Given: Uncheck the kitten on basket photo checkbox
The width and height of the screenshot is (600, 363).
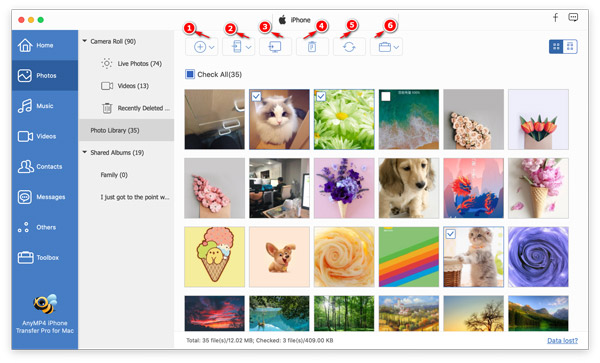Looking at the screenshot, I should coord(451,234).
